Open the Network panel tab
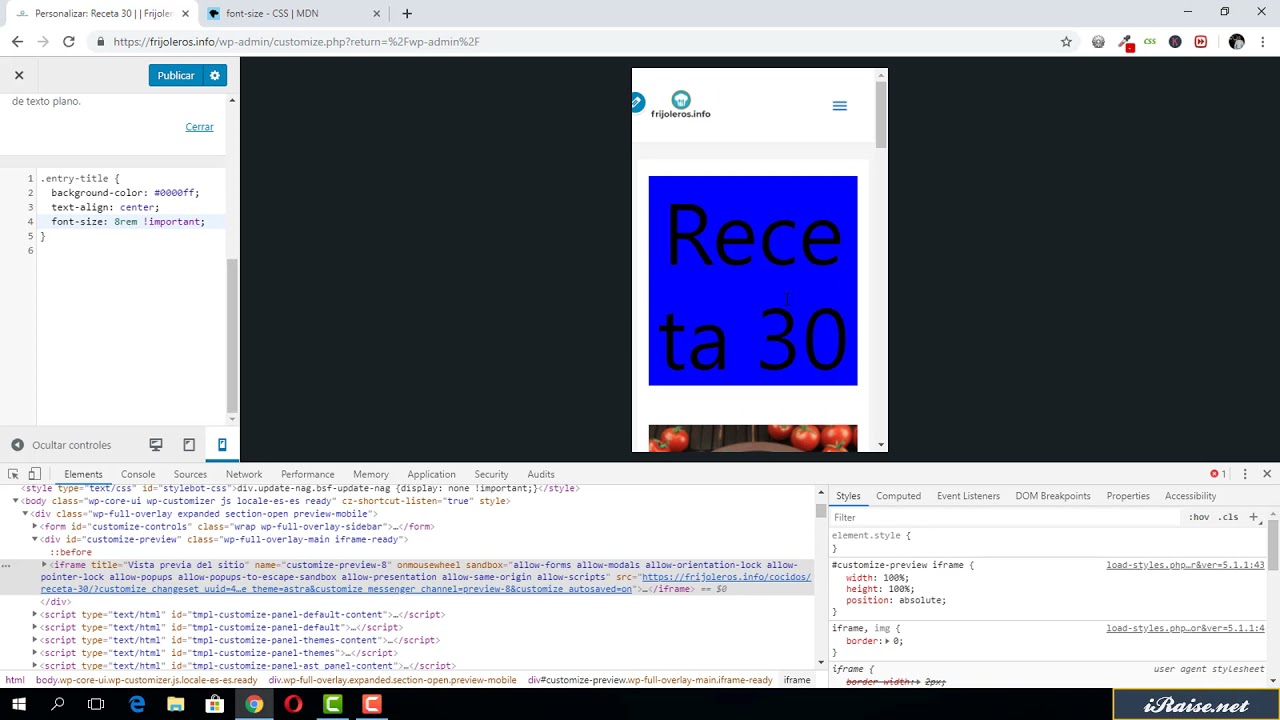The image size is (1280, 720). (x=244, y=474)
